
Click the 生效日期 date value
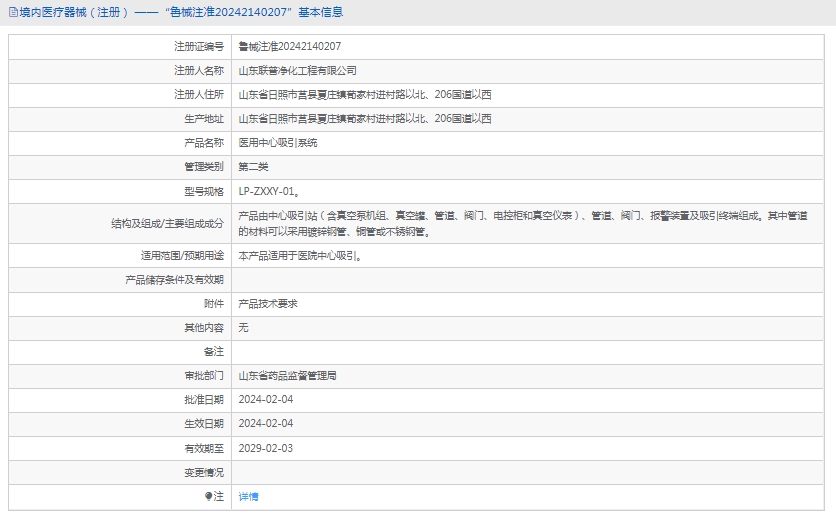tap(265, 424)
